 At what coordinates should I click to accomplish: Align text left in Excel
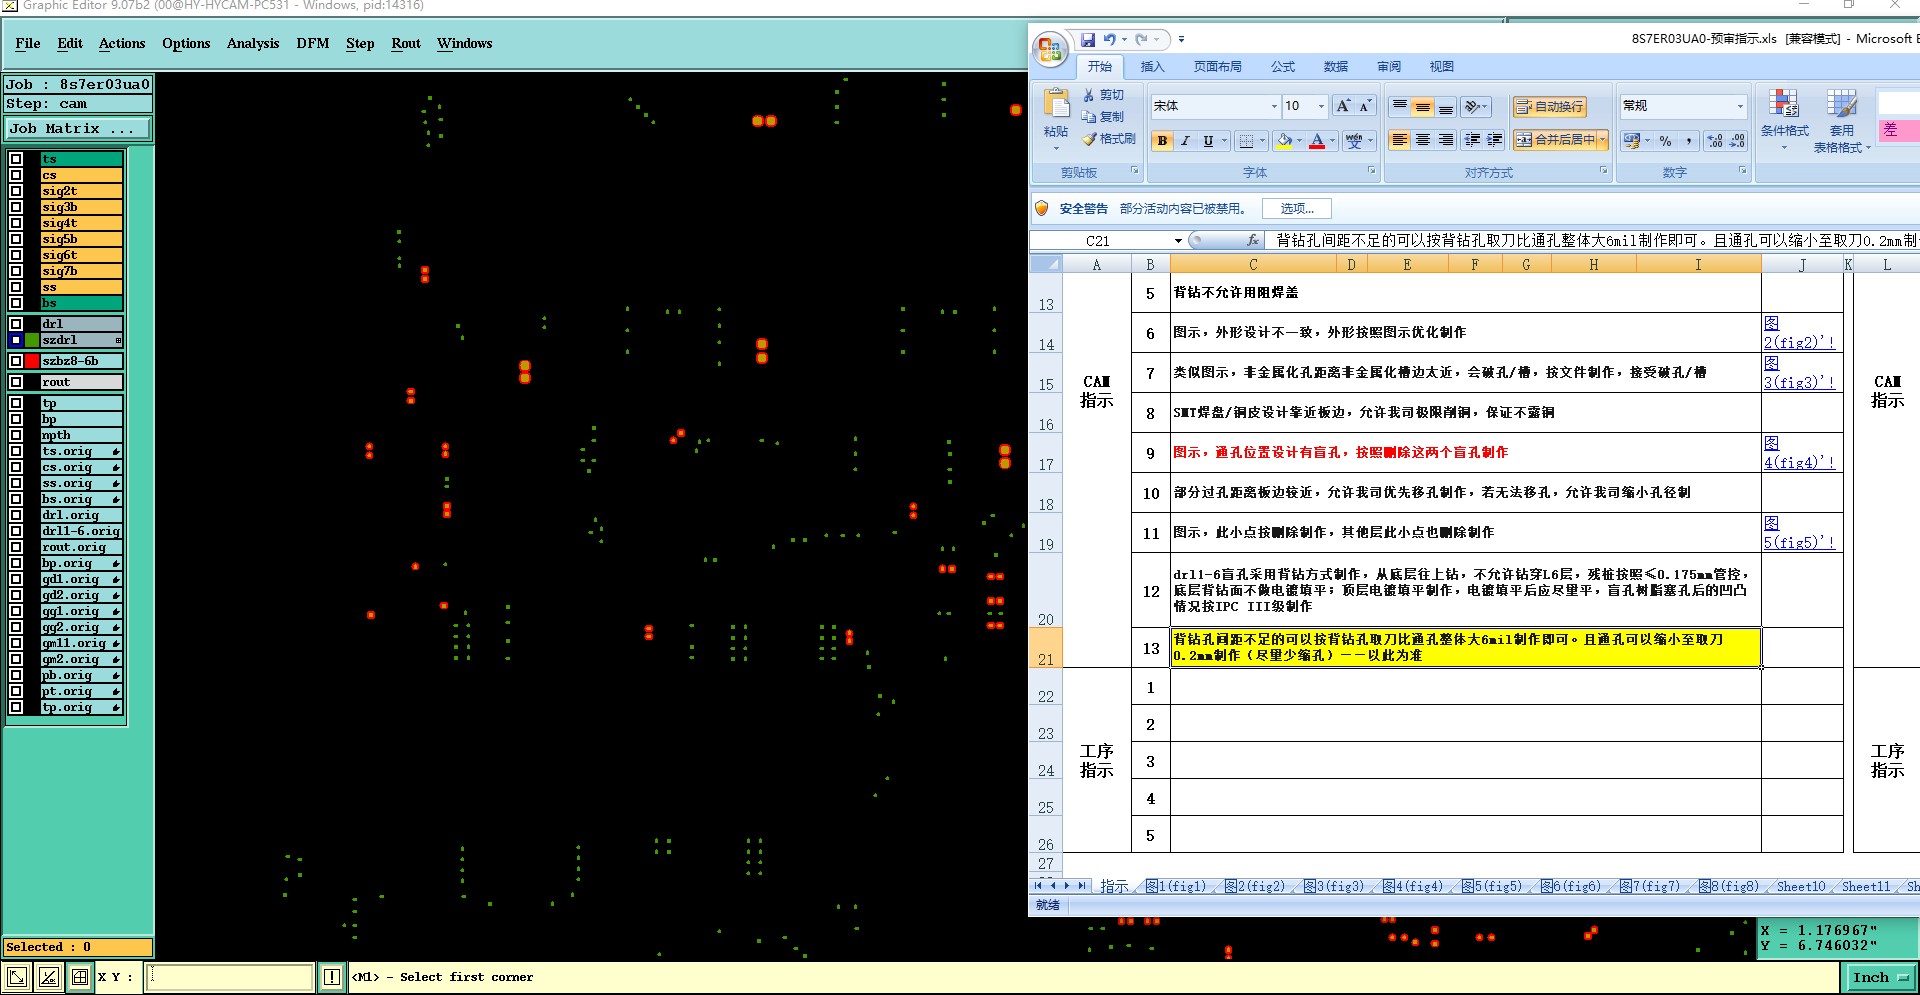(x=1400, y=140)
